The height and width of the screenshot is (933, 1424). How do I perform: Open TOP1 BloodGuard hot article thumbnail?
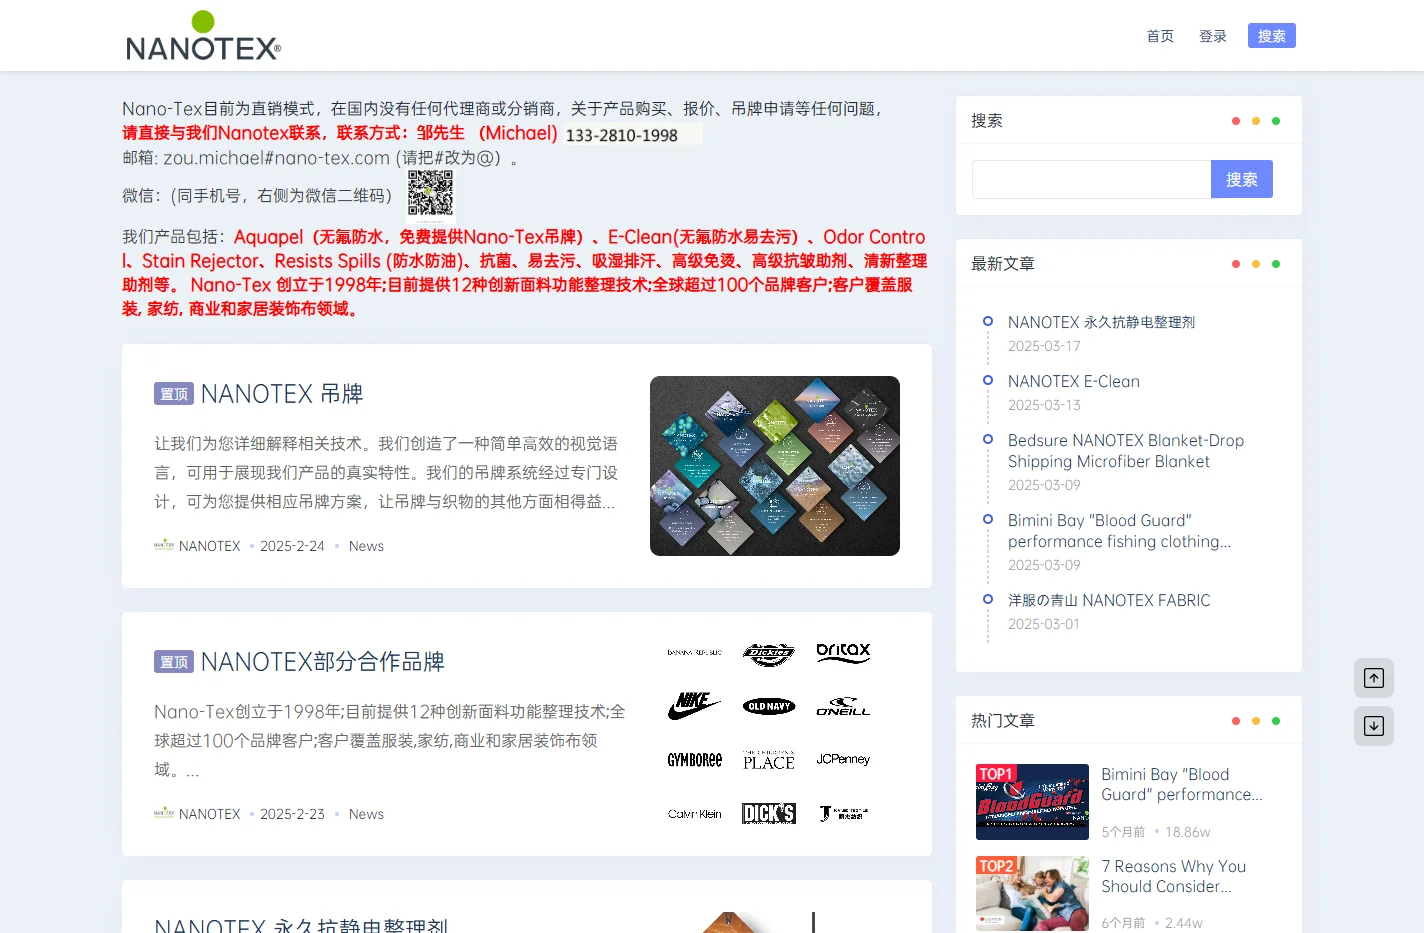pos(1032,802)
